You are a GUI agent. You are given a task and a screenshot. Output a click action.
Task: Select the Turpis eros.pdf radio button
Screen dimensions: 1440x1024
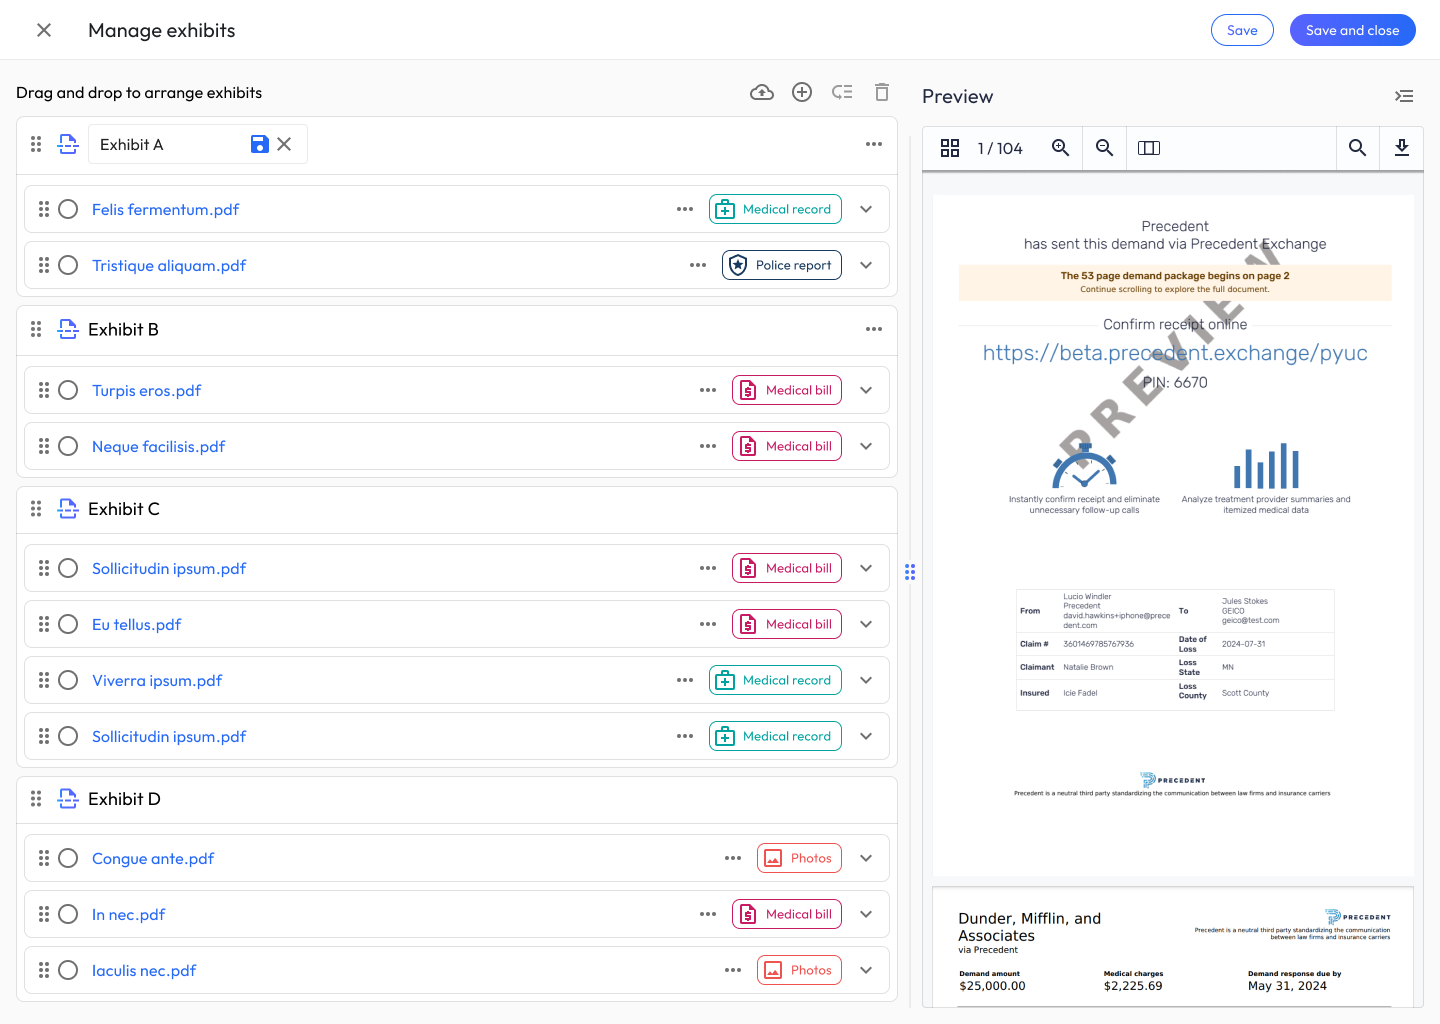(x=68, y=390)
